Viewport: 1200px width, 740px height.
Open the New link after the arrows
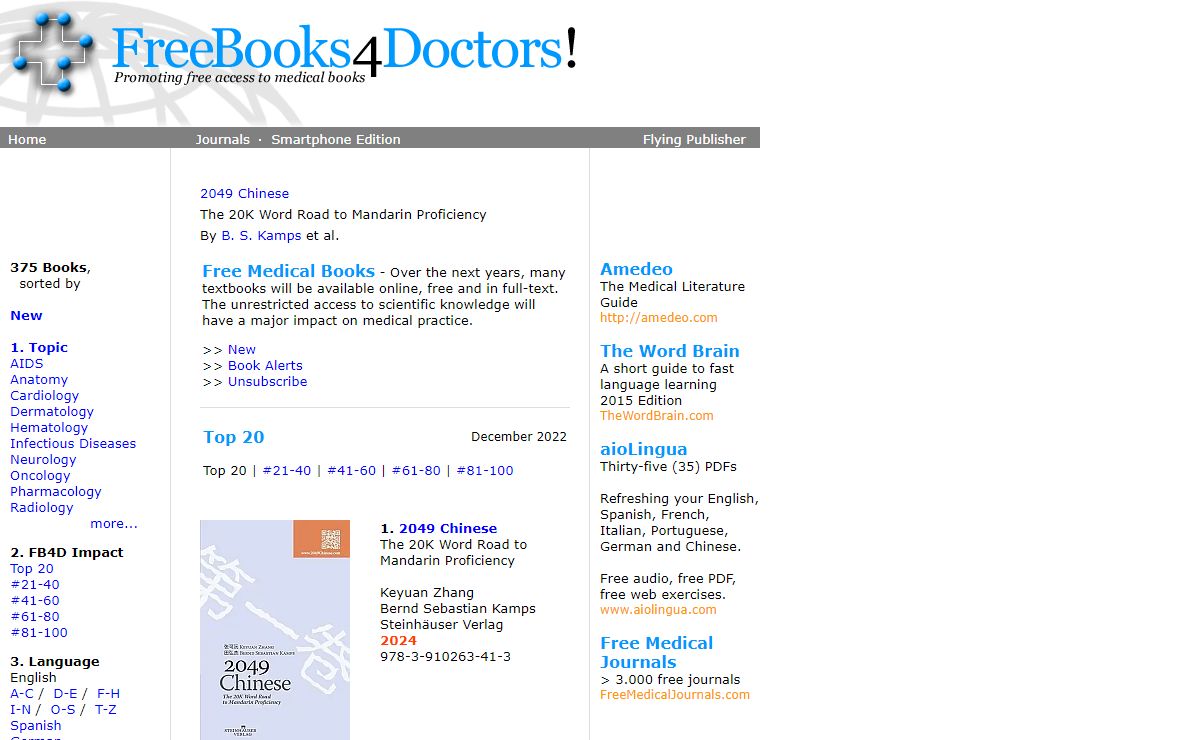point(242,350)
